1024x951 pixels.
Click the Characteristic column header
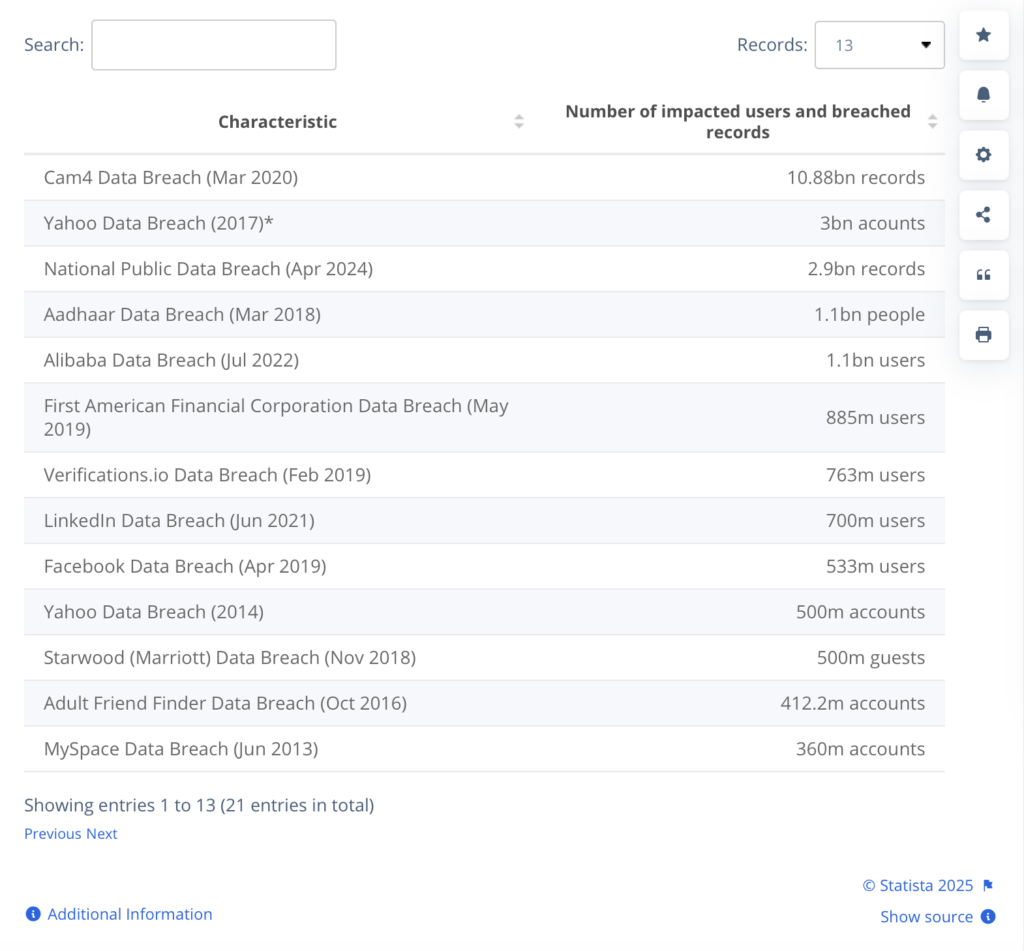click(x=277, y=122)
